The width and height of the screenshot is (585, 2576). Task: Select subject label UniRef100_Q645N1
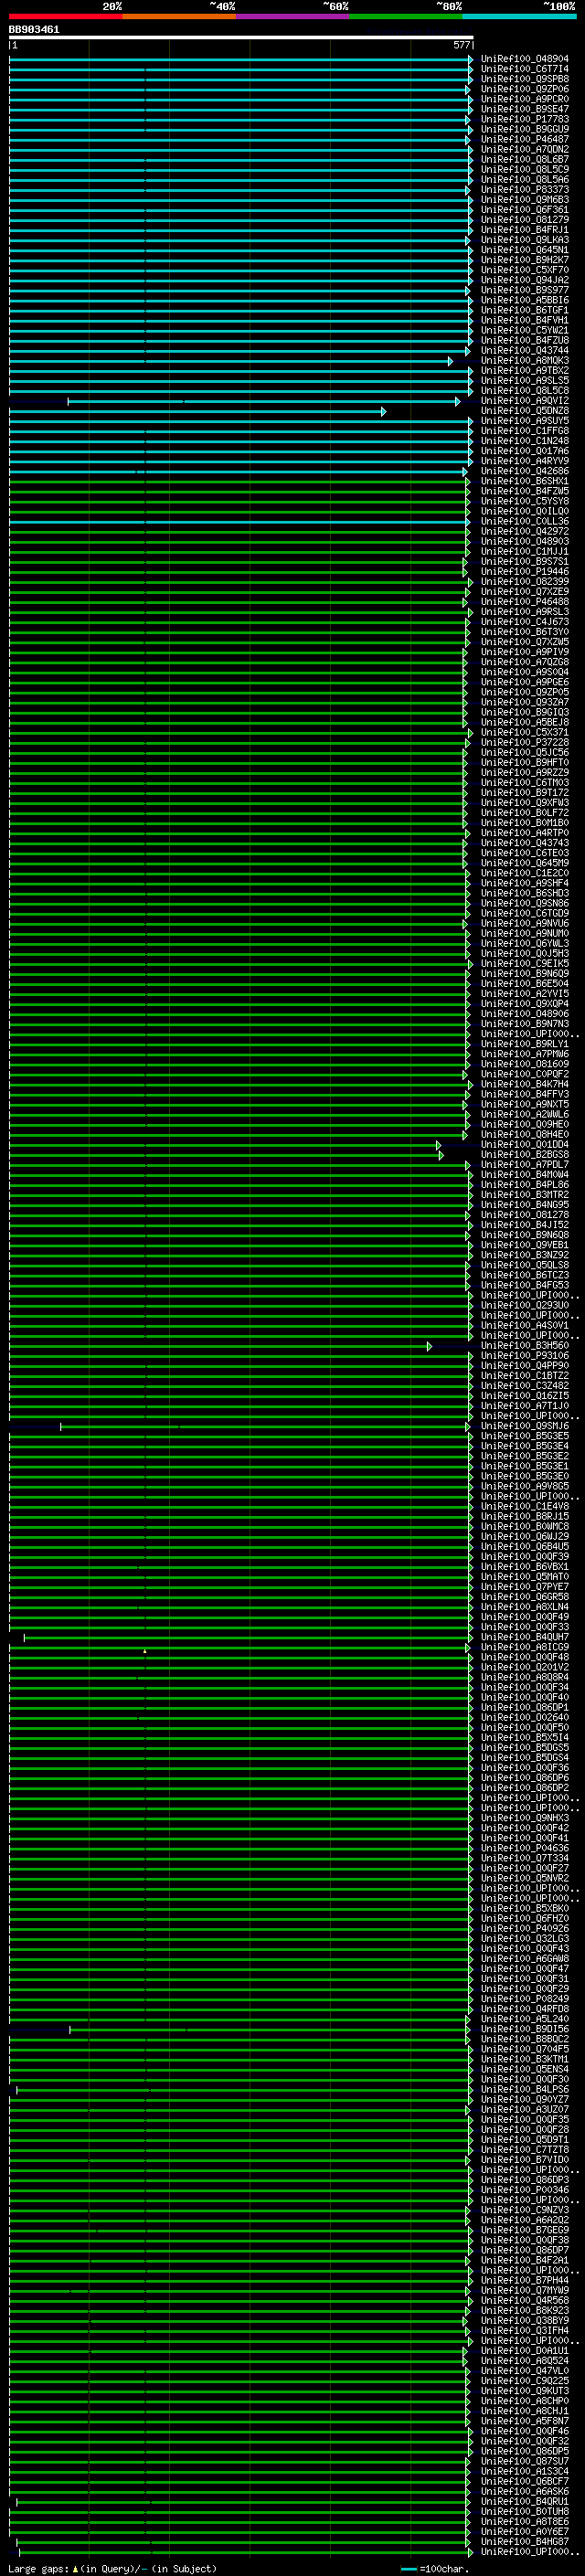[x=524, y=250]
